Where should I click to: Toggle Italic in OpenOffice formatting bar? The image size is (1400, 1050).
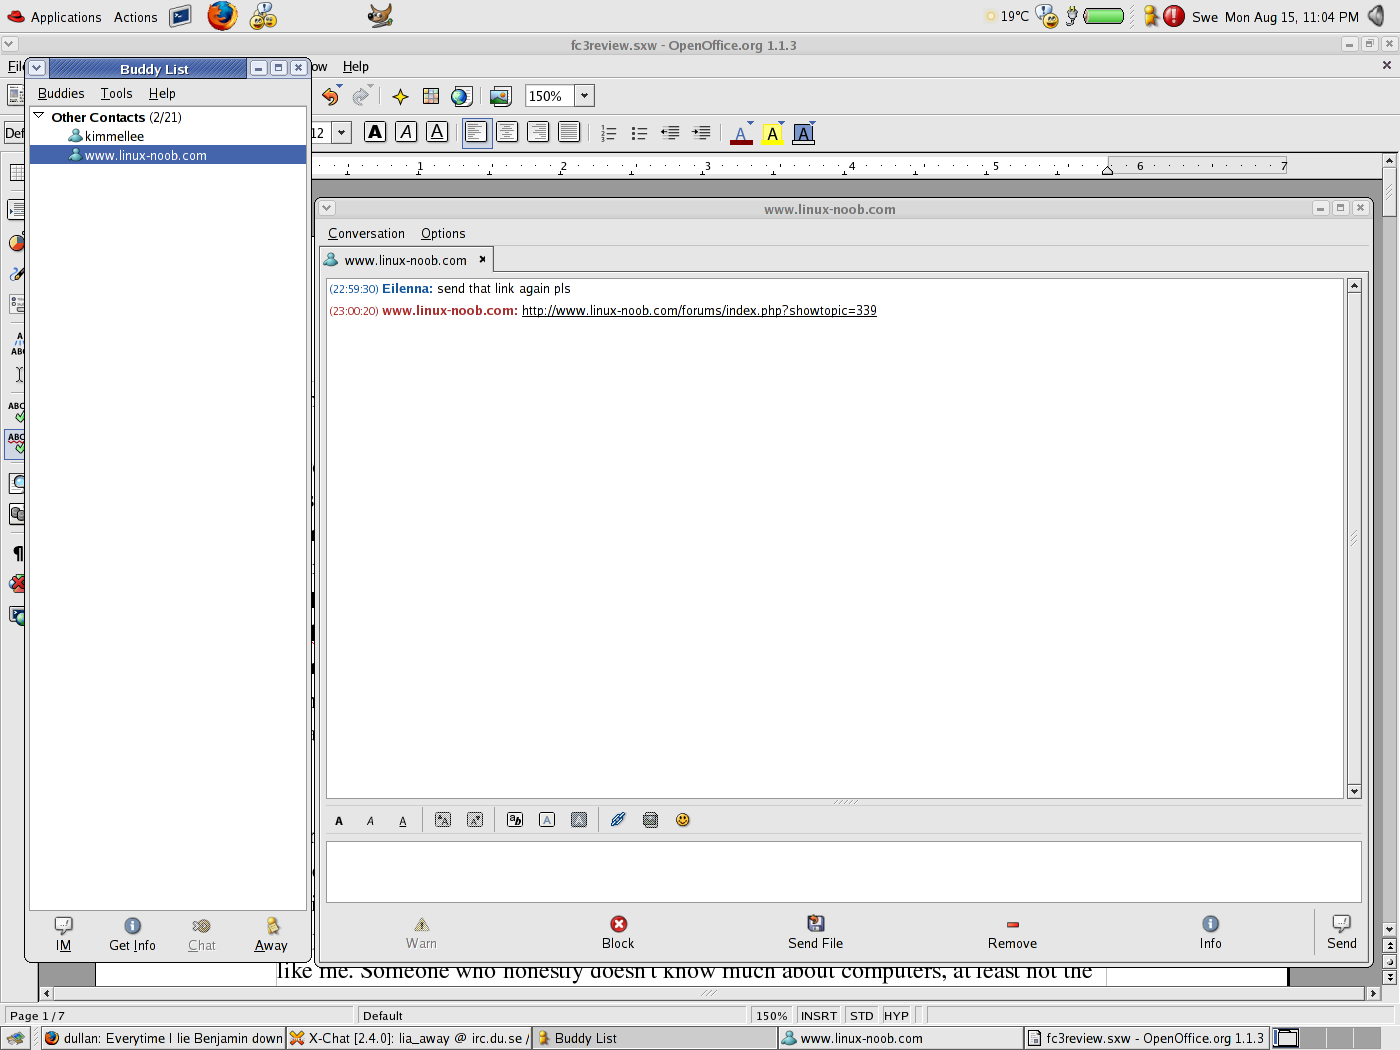click(406, 132)
